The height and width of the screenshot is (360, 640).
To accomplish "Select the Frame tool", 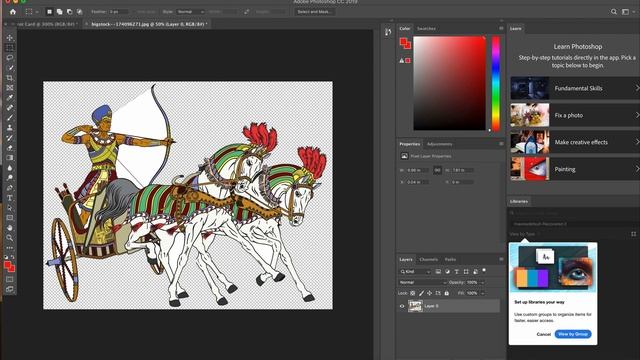I will 10,88.
